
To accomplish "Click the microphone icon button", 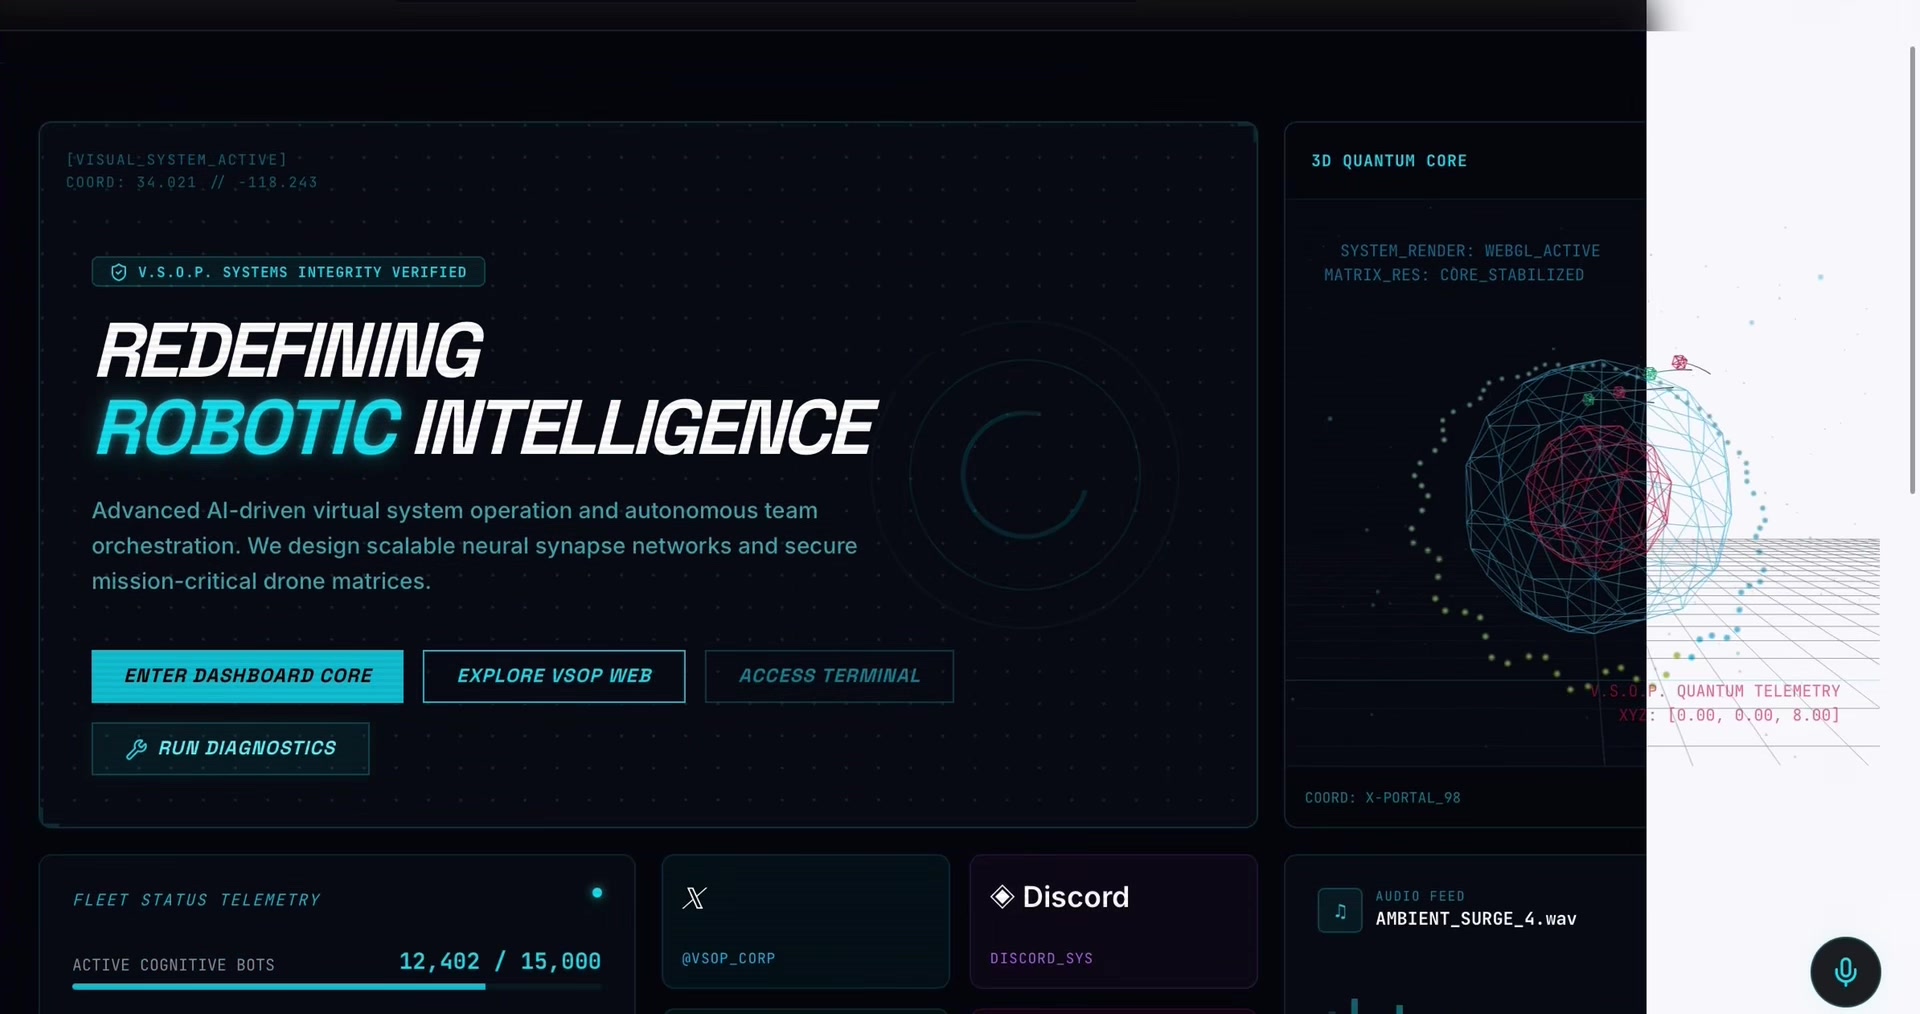I will click(x=1845, y=972).
